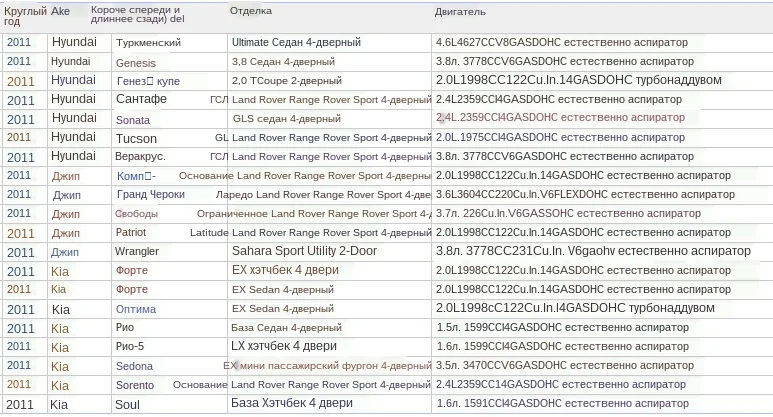
Task: Select the '2.0L.1975CCI4GASDOHC' engine cell
Action: coord(560,138)
